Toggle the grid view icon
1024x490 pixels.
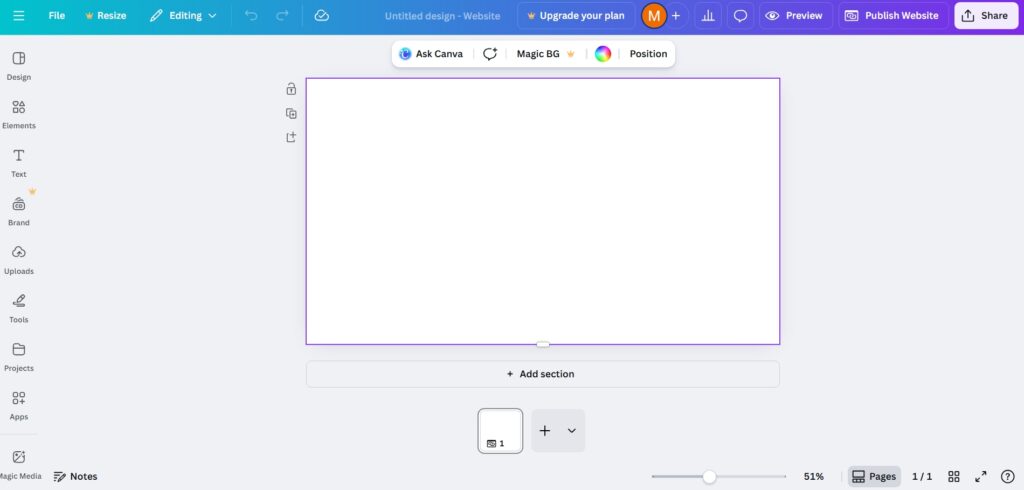pyautogui.click(x=954, y=477)
